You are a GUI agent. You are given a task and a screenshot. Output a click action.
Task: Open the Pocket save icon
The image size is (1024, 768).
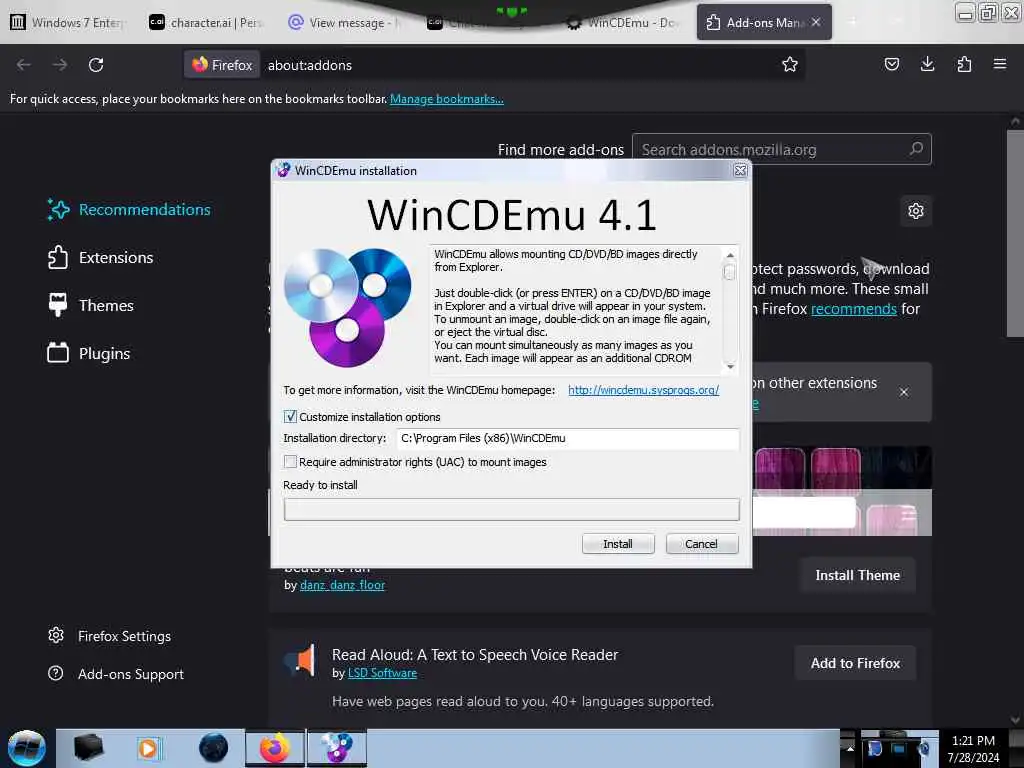pyautogui.click(x=891, y=64)
